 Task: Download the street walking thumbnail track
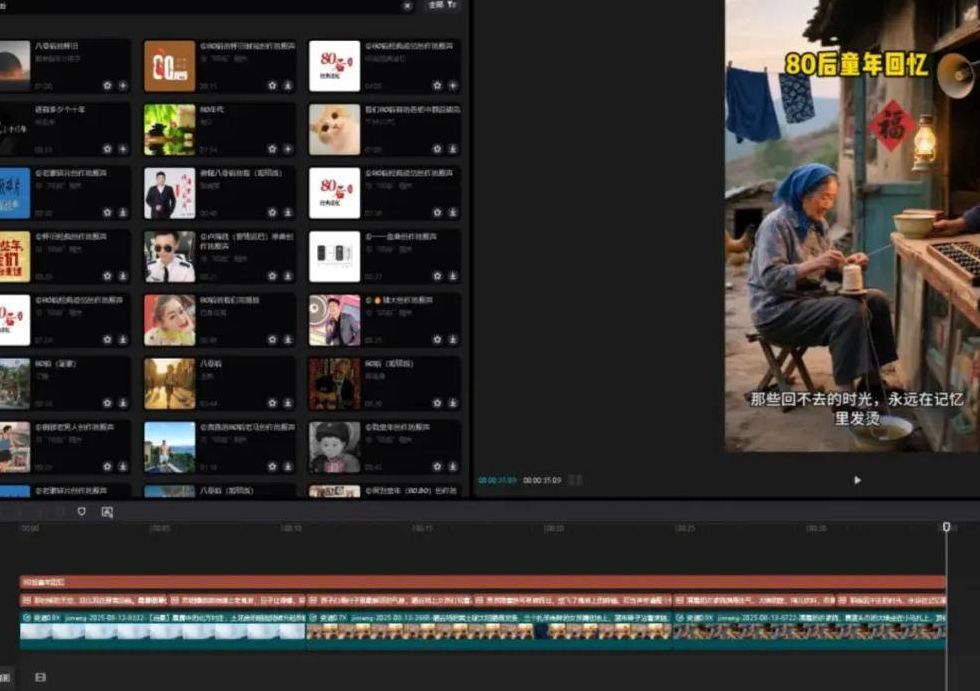tap(287, 402)
